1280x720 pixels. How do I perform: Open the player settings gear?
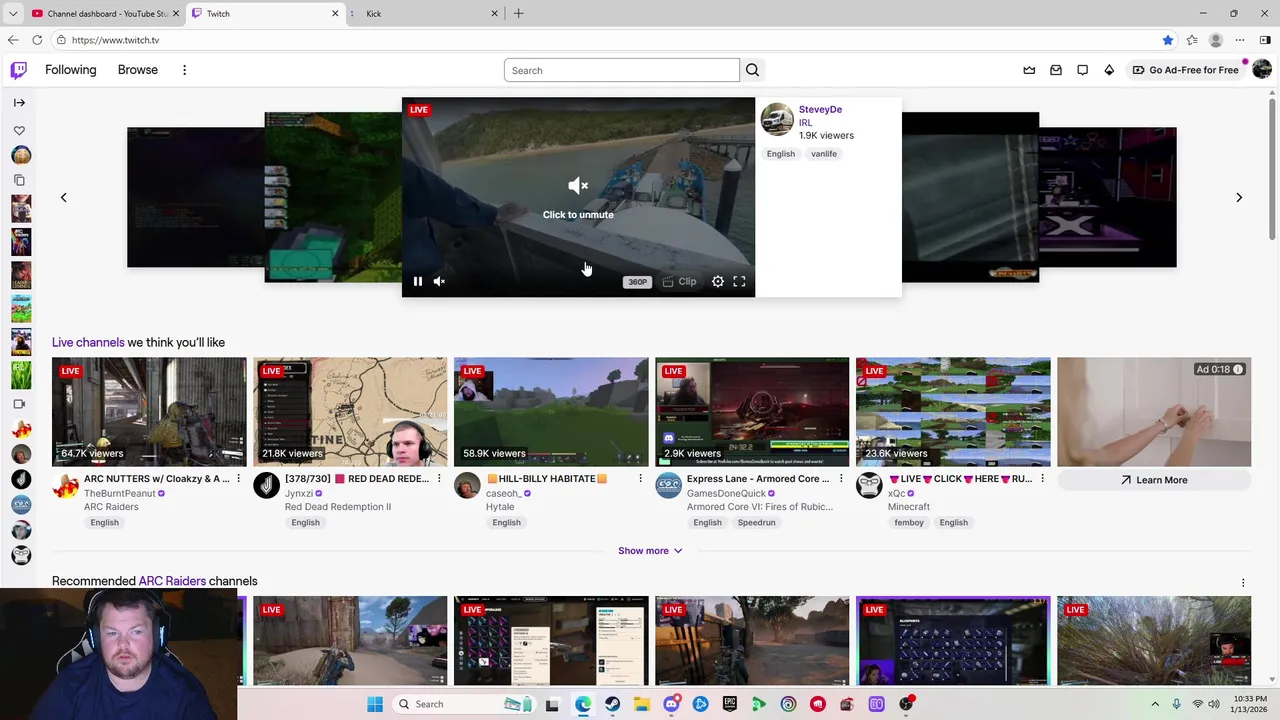click(718, 282)
